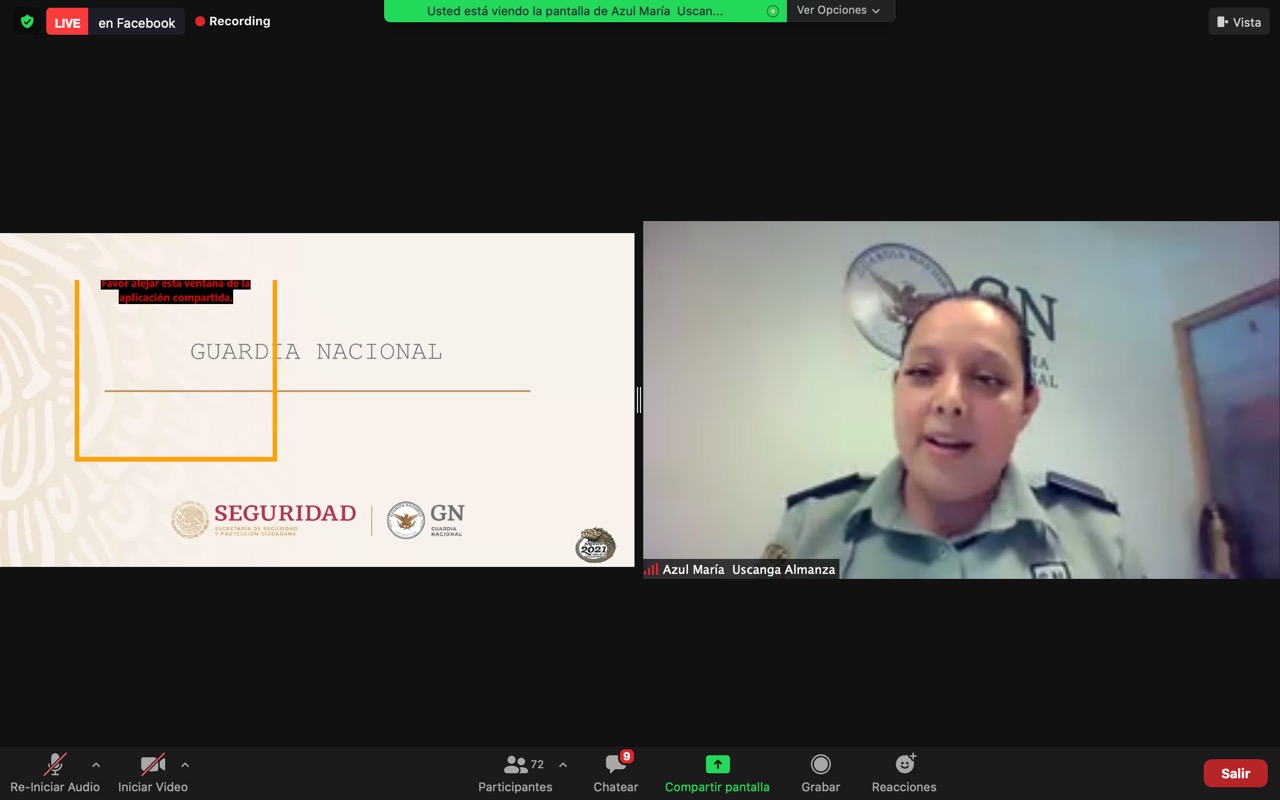The height and width of the screenshot is (800, 1280).
Task: Open the Reacciones smiley icon
Action: 905,764
